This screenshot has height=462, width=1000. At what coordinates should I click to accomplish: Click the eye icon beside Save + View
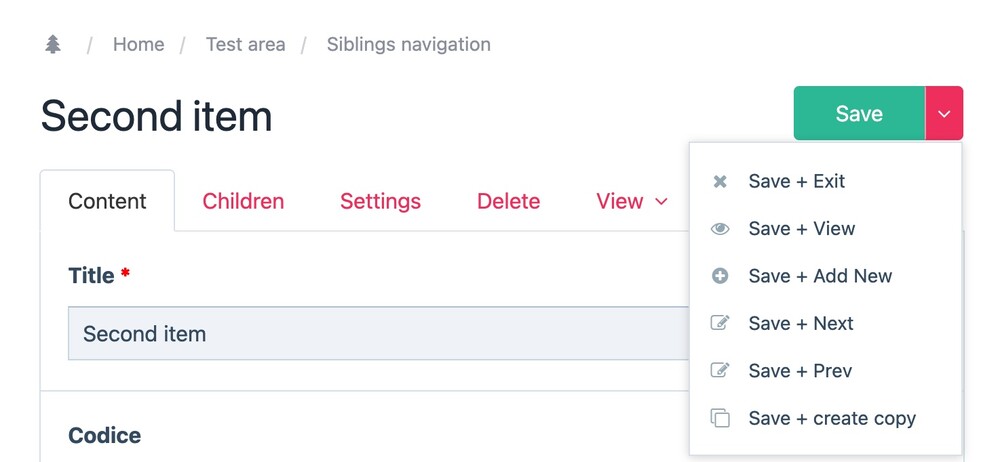tap(719, 229)
